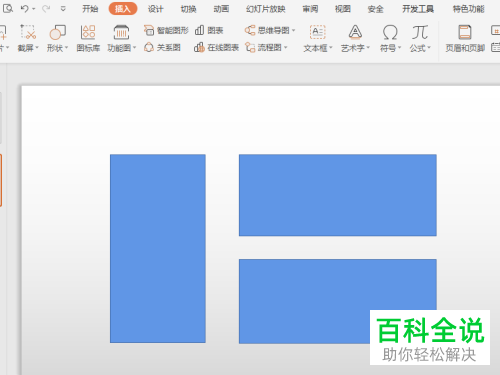
Task: Expand the 文本框 dropdown arrow
Action: tap(331, 48)
